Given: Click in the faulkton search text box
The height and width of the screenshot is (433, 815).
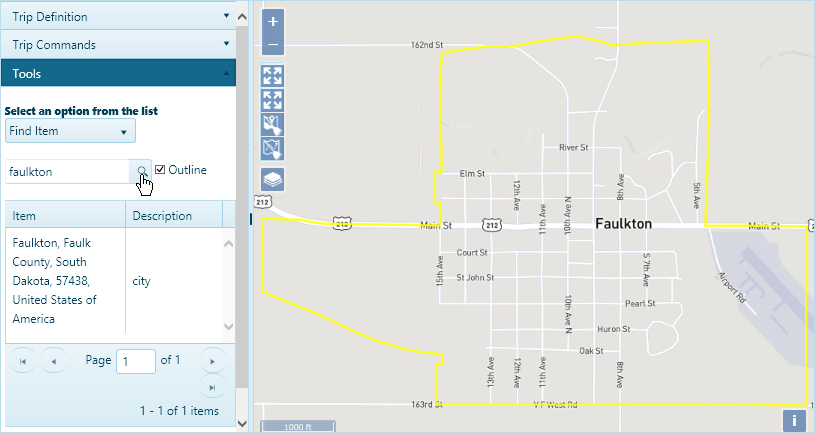Looking at the screenshot, I should click(x=68, y=172).
